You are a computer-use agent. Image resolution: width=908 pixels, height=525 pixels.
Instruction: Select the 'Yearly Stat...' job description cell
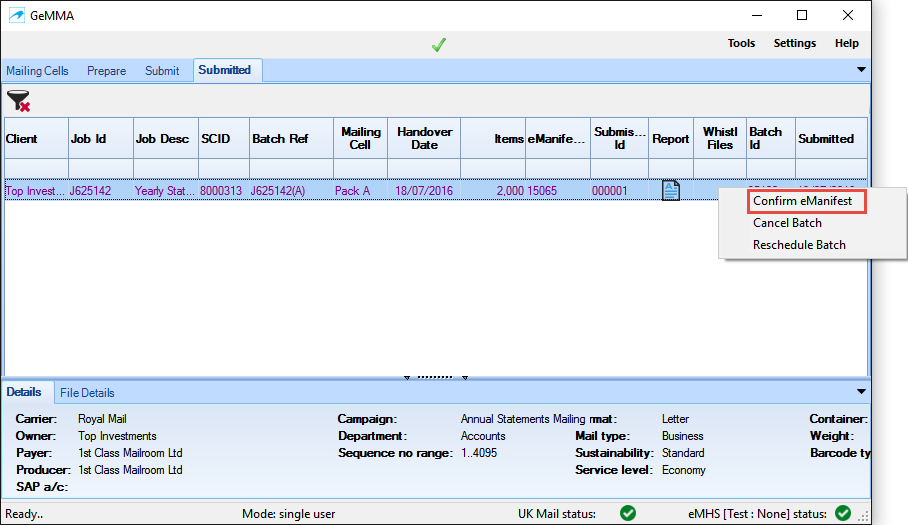point(164,190)
